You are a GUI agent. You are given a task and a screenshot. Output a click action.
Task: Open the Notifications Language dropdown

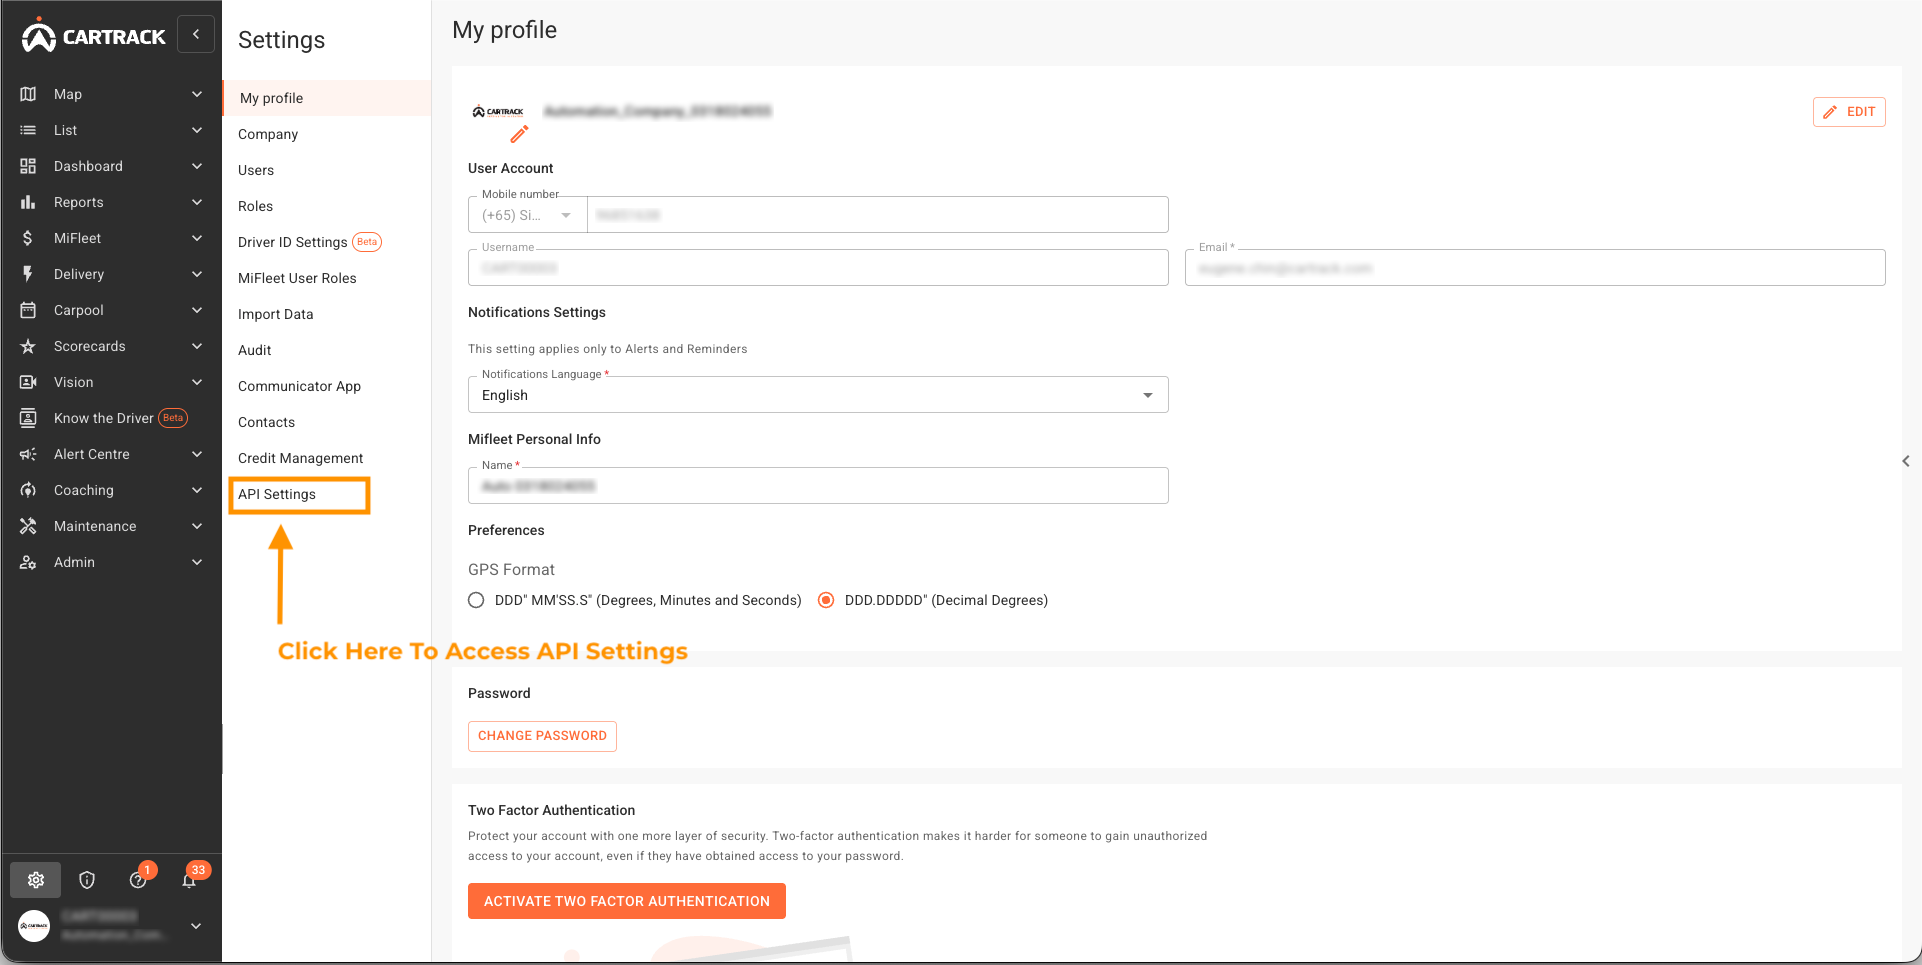(x=1147, y=394)
